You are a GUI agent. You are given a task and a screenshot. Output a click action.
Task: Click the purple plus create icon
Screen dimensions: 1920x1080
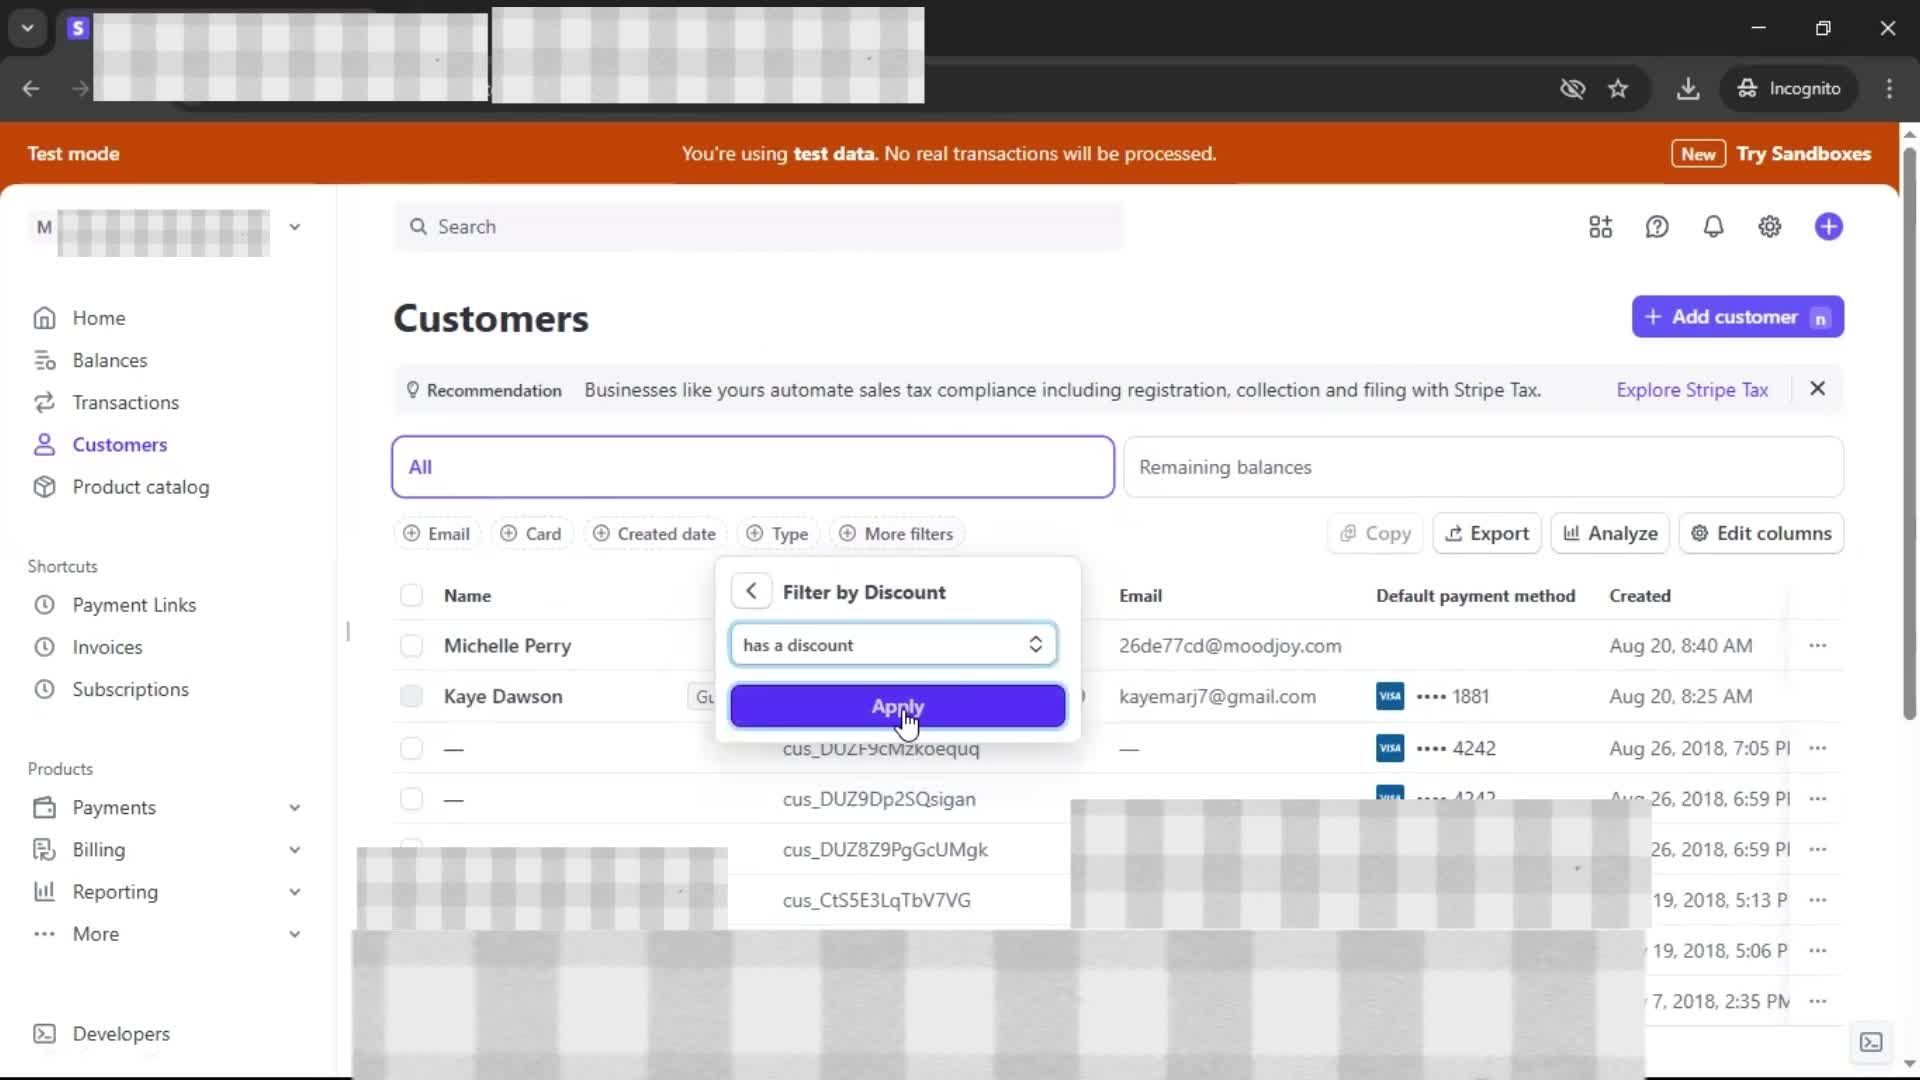point(1828,227)
